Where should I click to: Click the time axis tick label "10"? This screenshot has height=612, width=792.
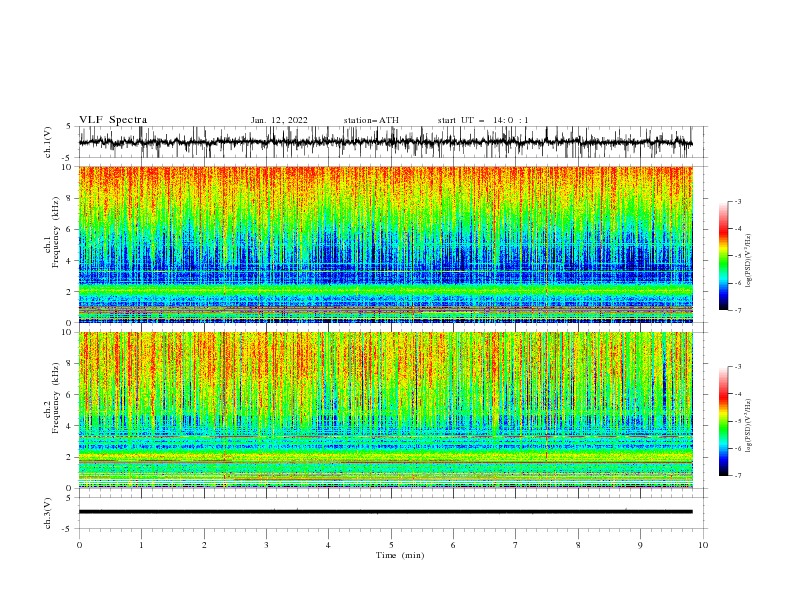[x=703, y=545]
